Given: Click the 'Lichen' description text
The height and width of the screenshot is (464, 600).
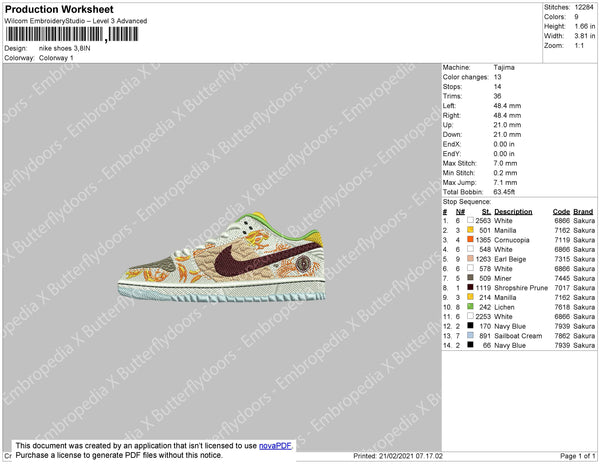Looking at the screenshot, I should 504,307.
